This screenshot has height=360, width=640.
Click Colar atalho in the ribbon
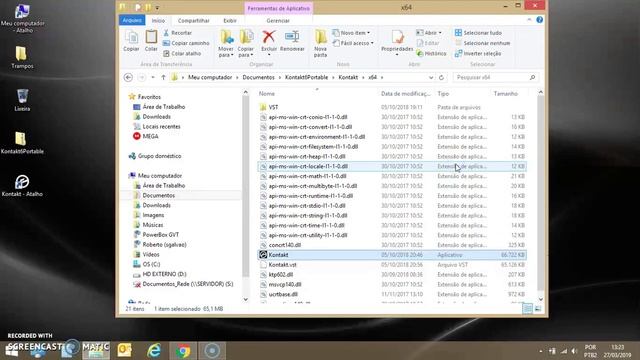(x=182, y=53)
